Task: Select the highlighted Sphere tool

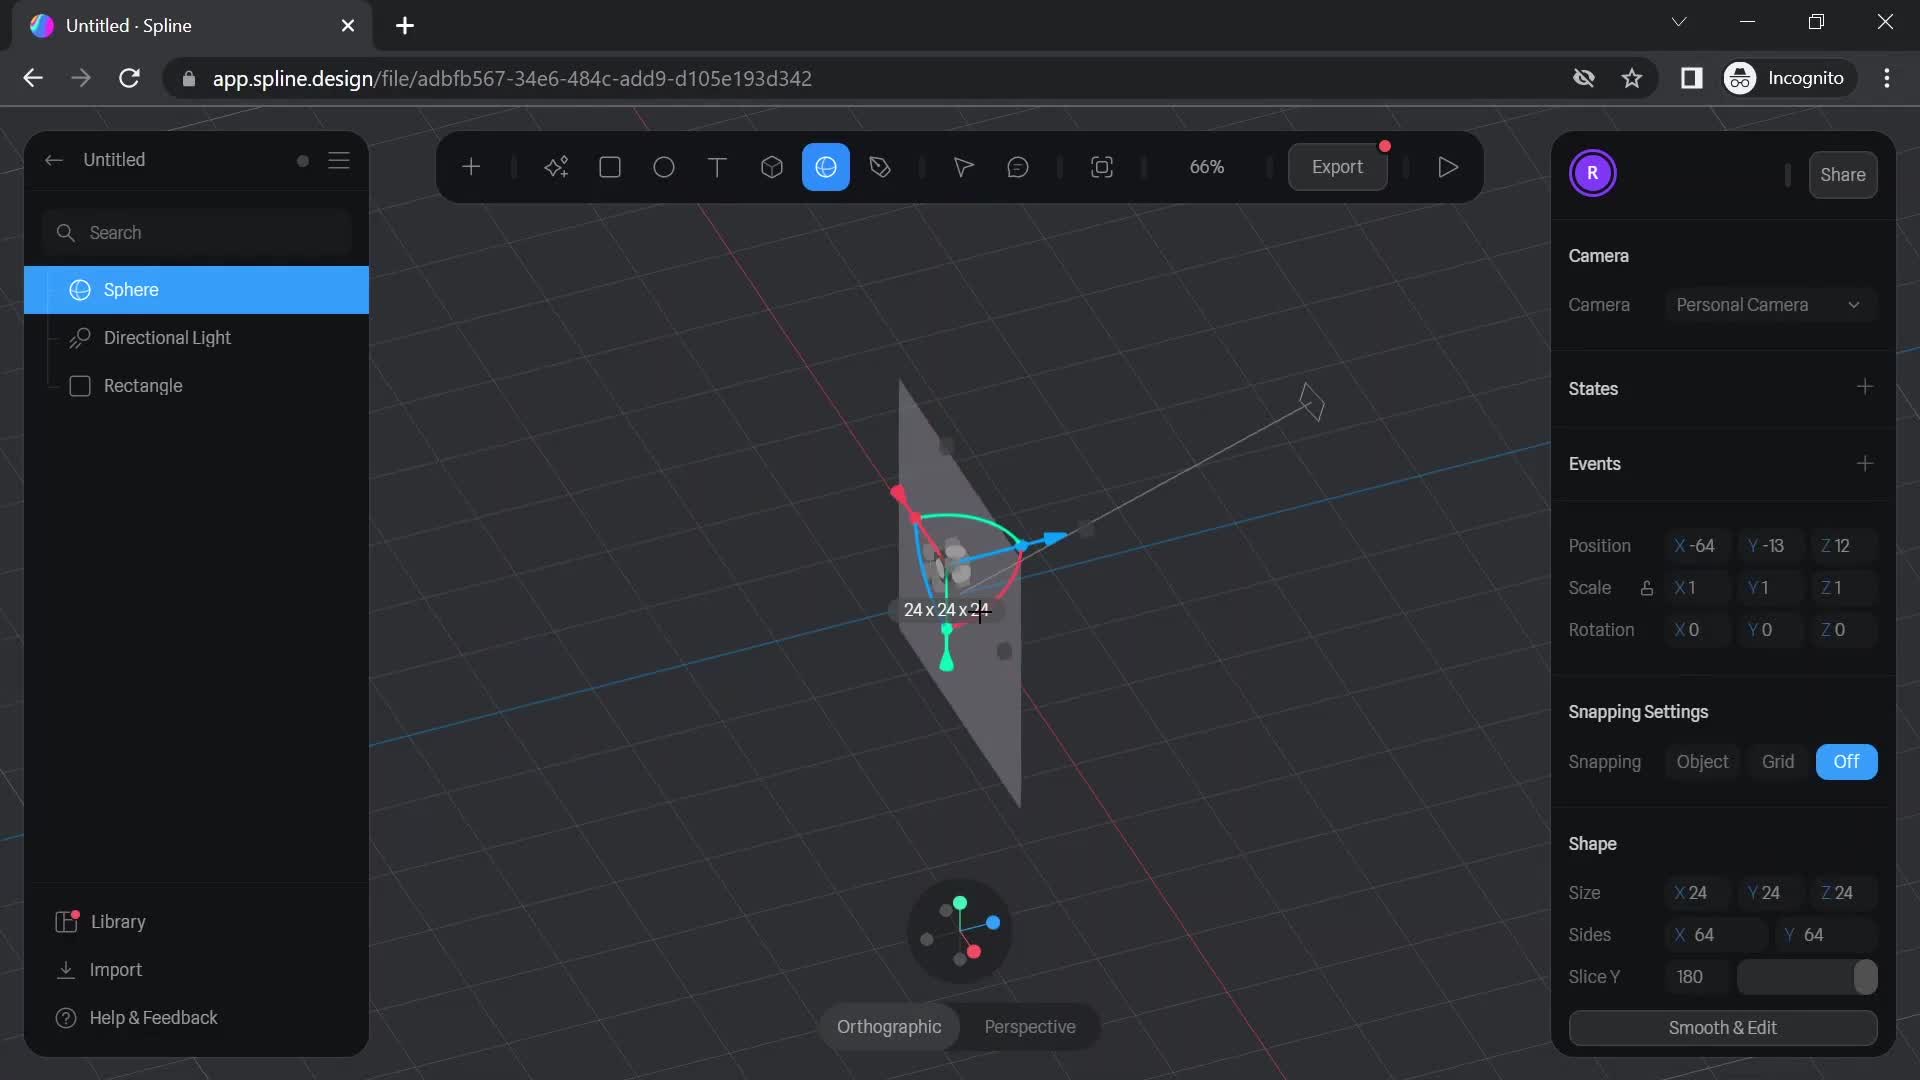Action: [x=826, y=167]
